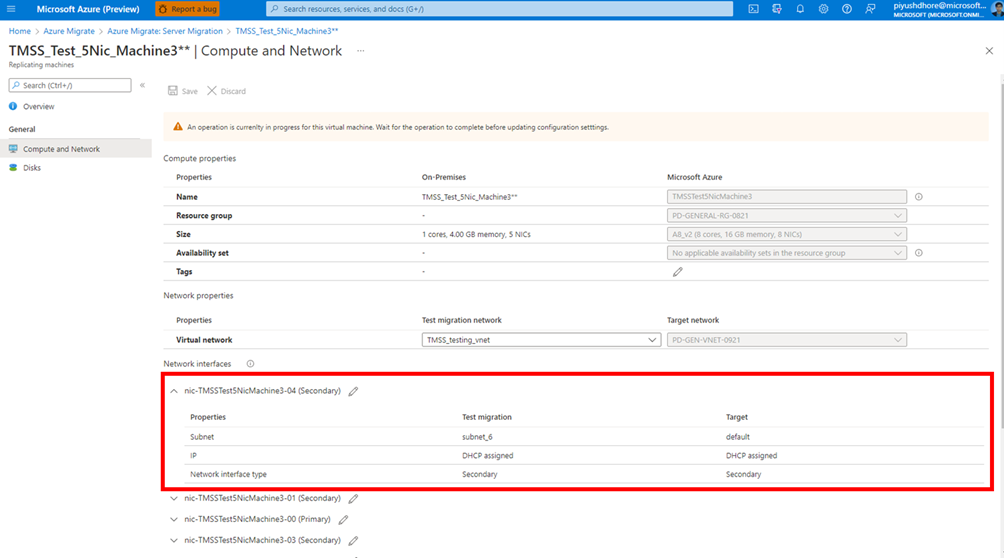Click Microsoft Azure (Preview) portal title
Screen dimensions: 1004x558
88,9
